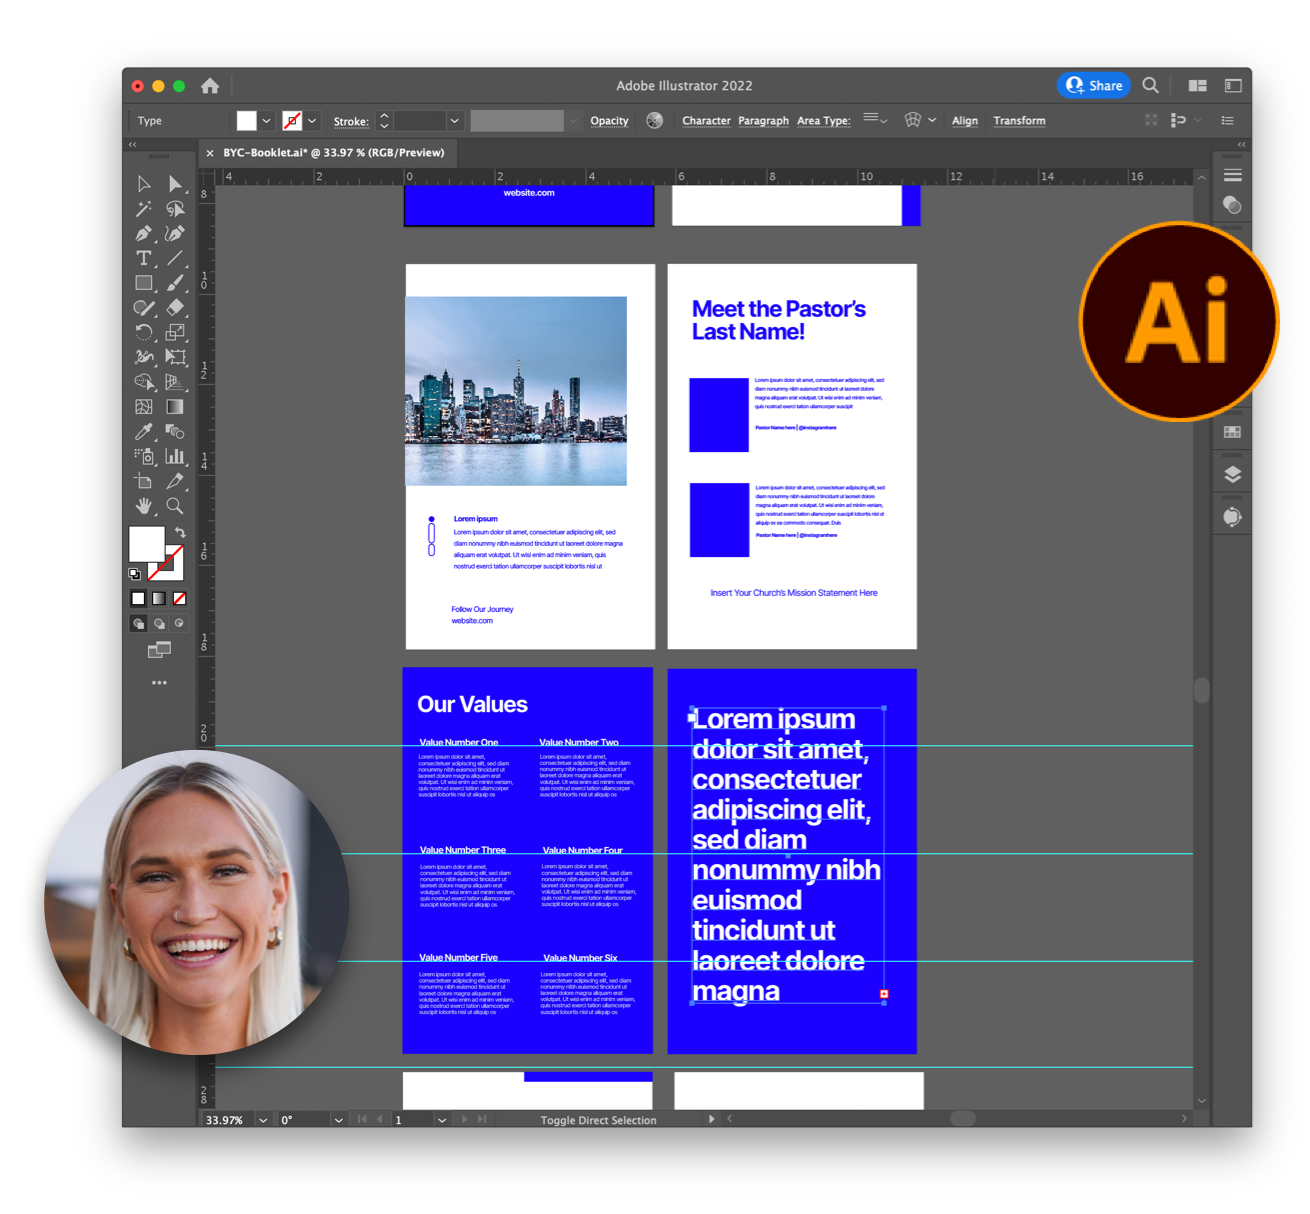Open the Align panel link

[x=965, y=121]
